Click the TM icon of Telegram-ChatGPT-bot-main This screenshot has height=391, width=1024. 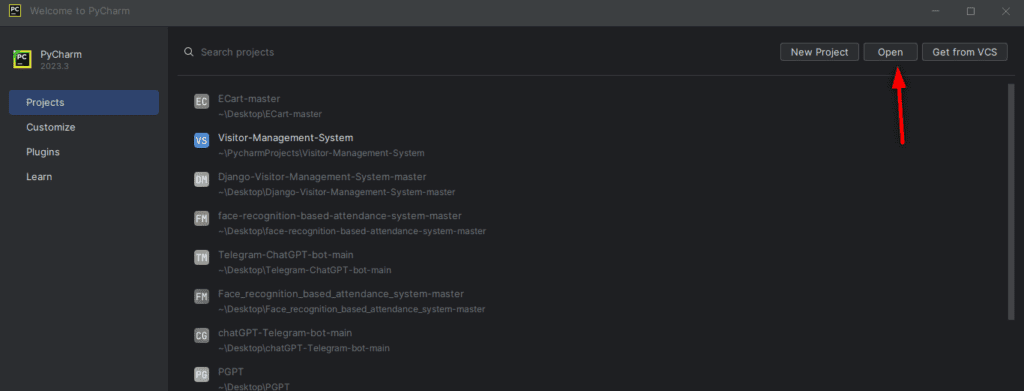[202, 257]
